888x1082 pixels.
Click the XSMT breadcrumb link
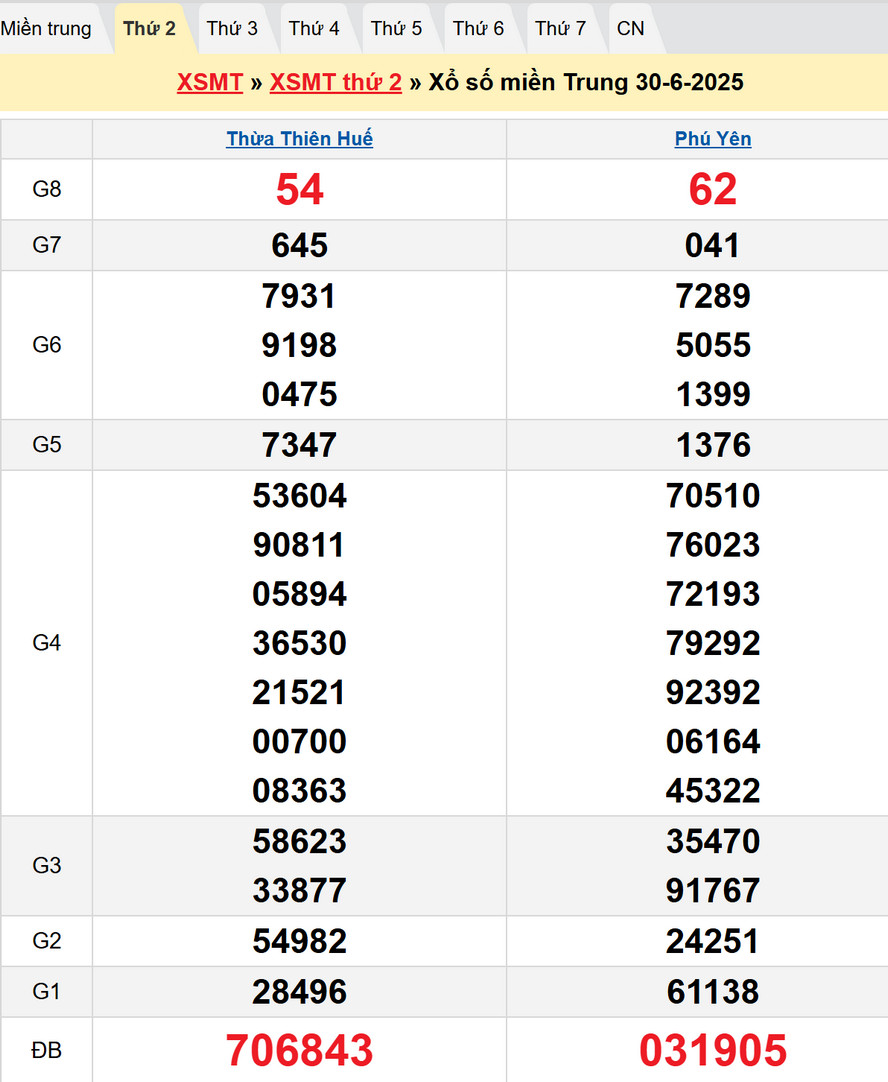pos(210,82)
